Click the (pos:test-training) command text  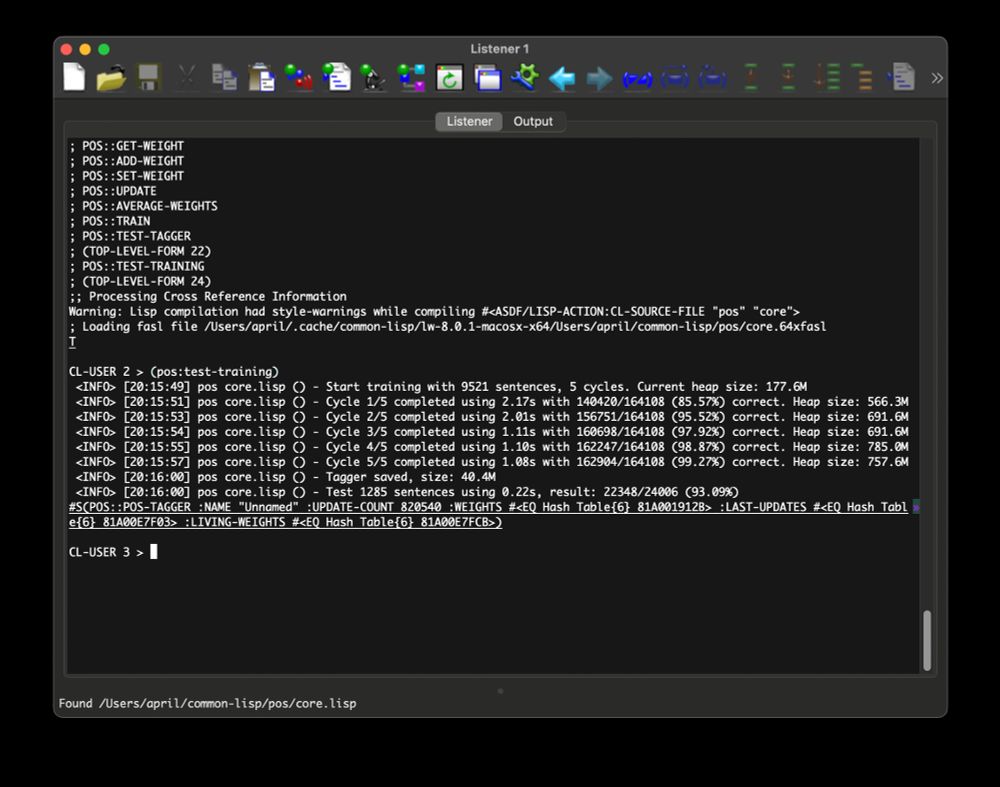[x=214, y=371]
